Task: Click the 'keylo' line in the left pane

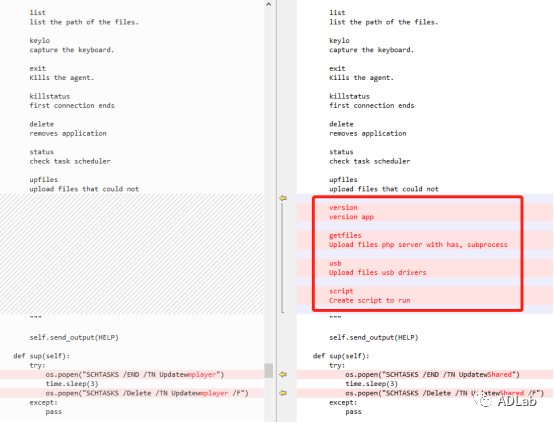Action: point(40,40)
